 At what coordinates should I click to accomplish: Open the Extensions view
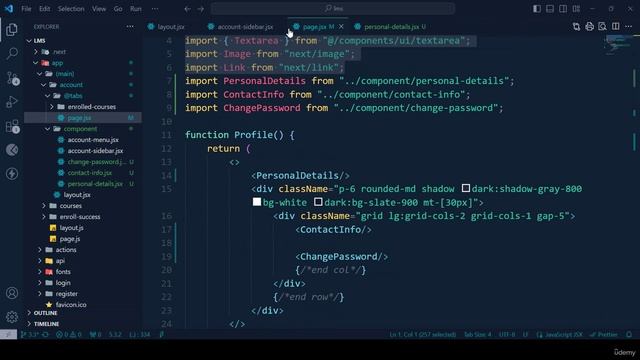(x=12, y=126)
